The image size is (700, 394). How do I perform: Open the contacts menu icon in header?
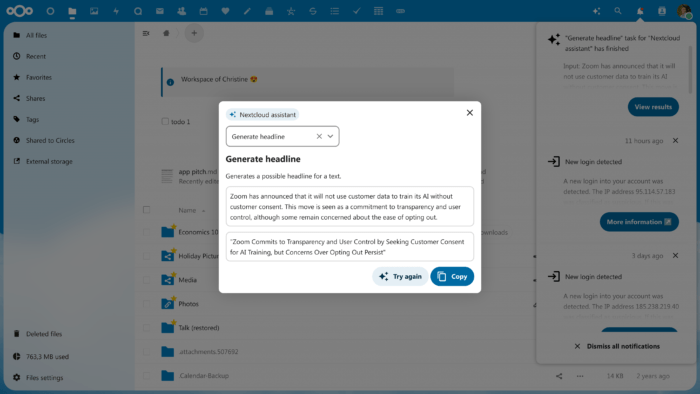click(662, 11)
